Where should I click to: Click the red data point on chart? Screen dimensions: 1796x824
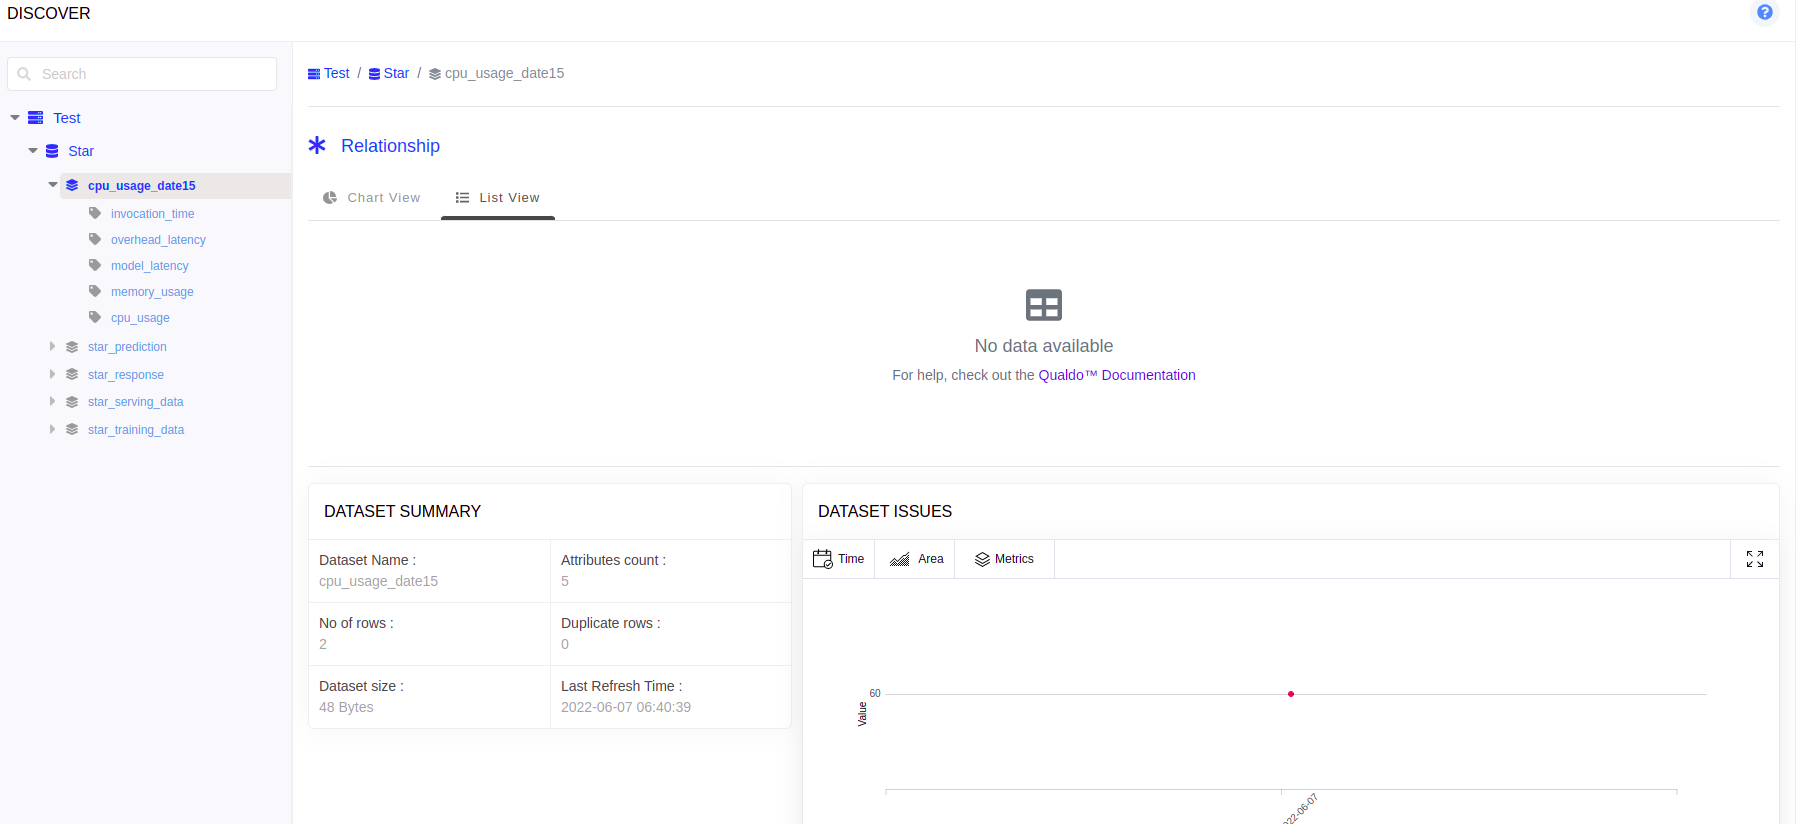point(1291,694)
